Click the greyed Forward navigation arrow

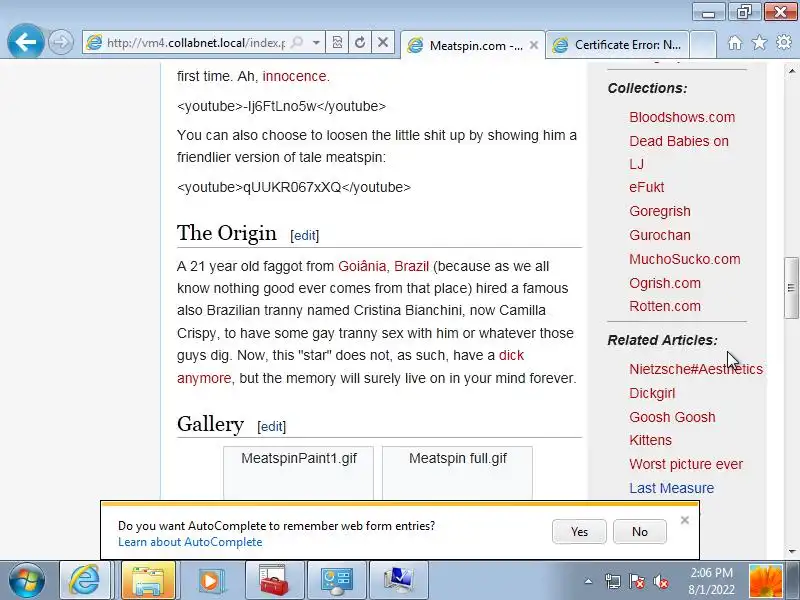click(61, 42)
